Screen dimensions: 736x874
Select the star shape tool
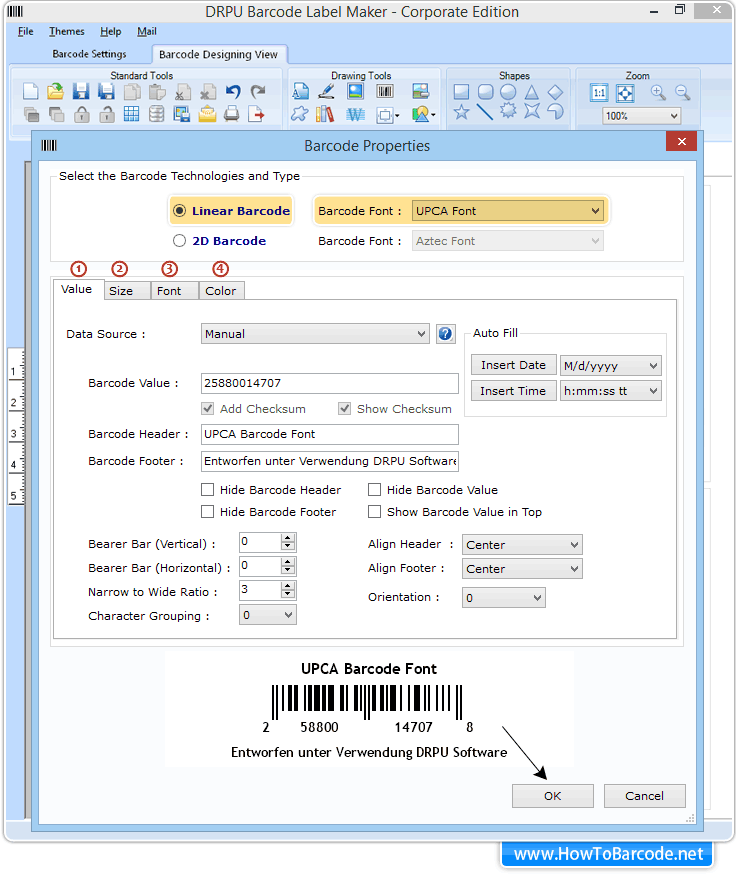461,113
